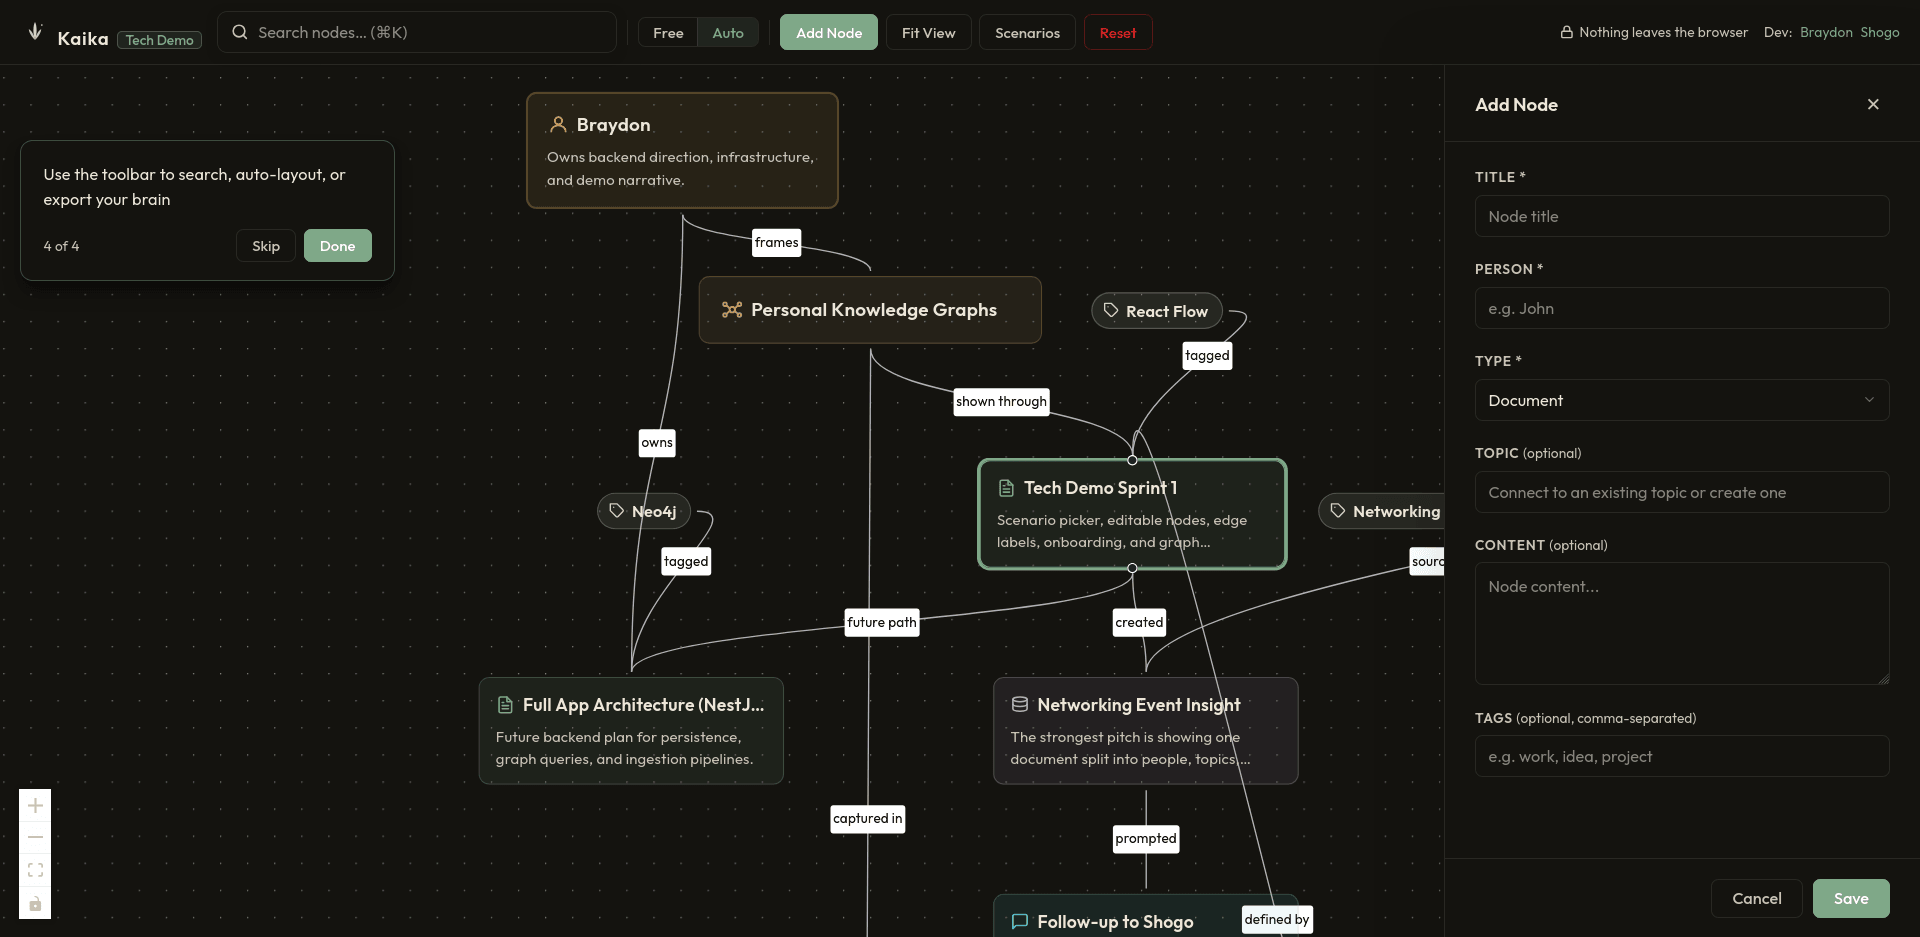1920x937 pixels.
Task: Zoom out on the canvas
Action: (x=35, y=837)
